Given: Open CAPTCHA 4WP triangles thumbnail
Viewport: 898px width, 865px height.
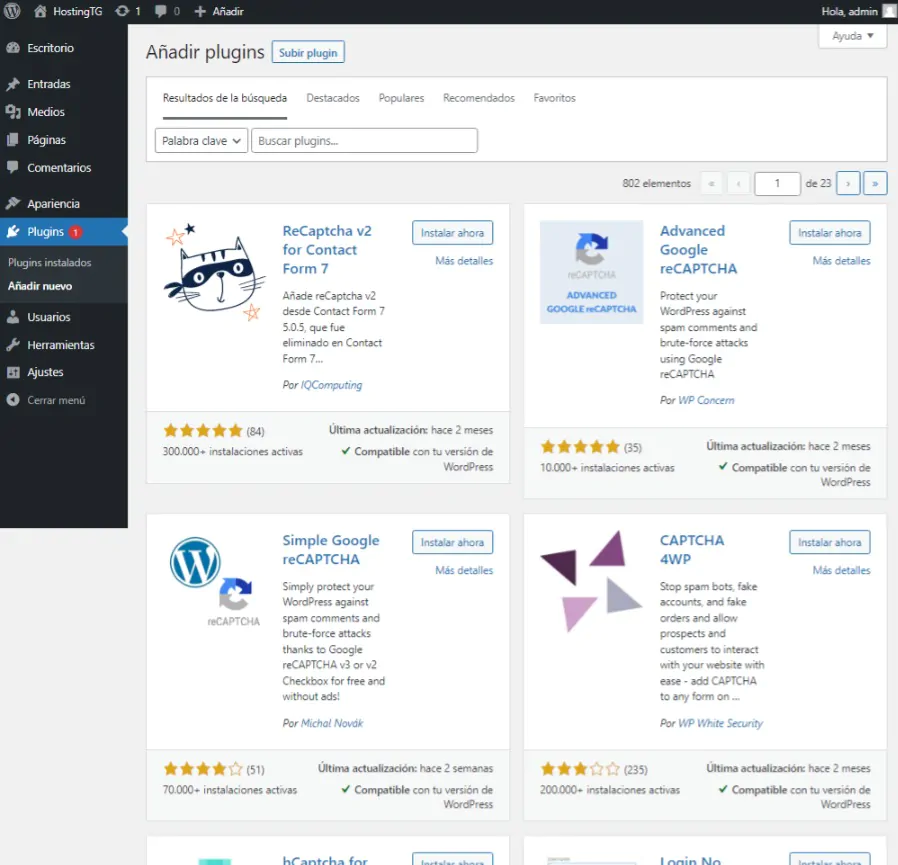Looking at the screenshot, I should click(592, 581).
